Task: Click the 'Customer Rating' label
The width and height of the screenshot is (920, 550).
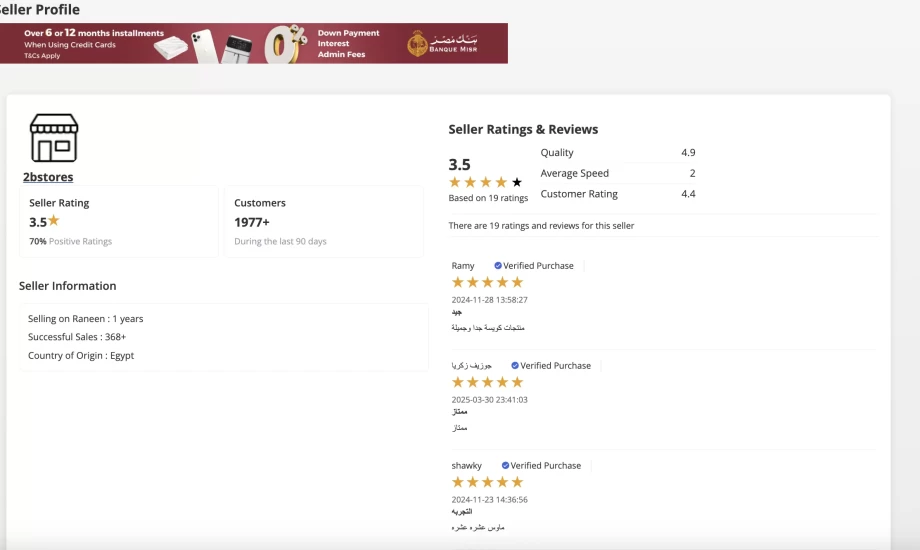Action: coord(579,194)
